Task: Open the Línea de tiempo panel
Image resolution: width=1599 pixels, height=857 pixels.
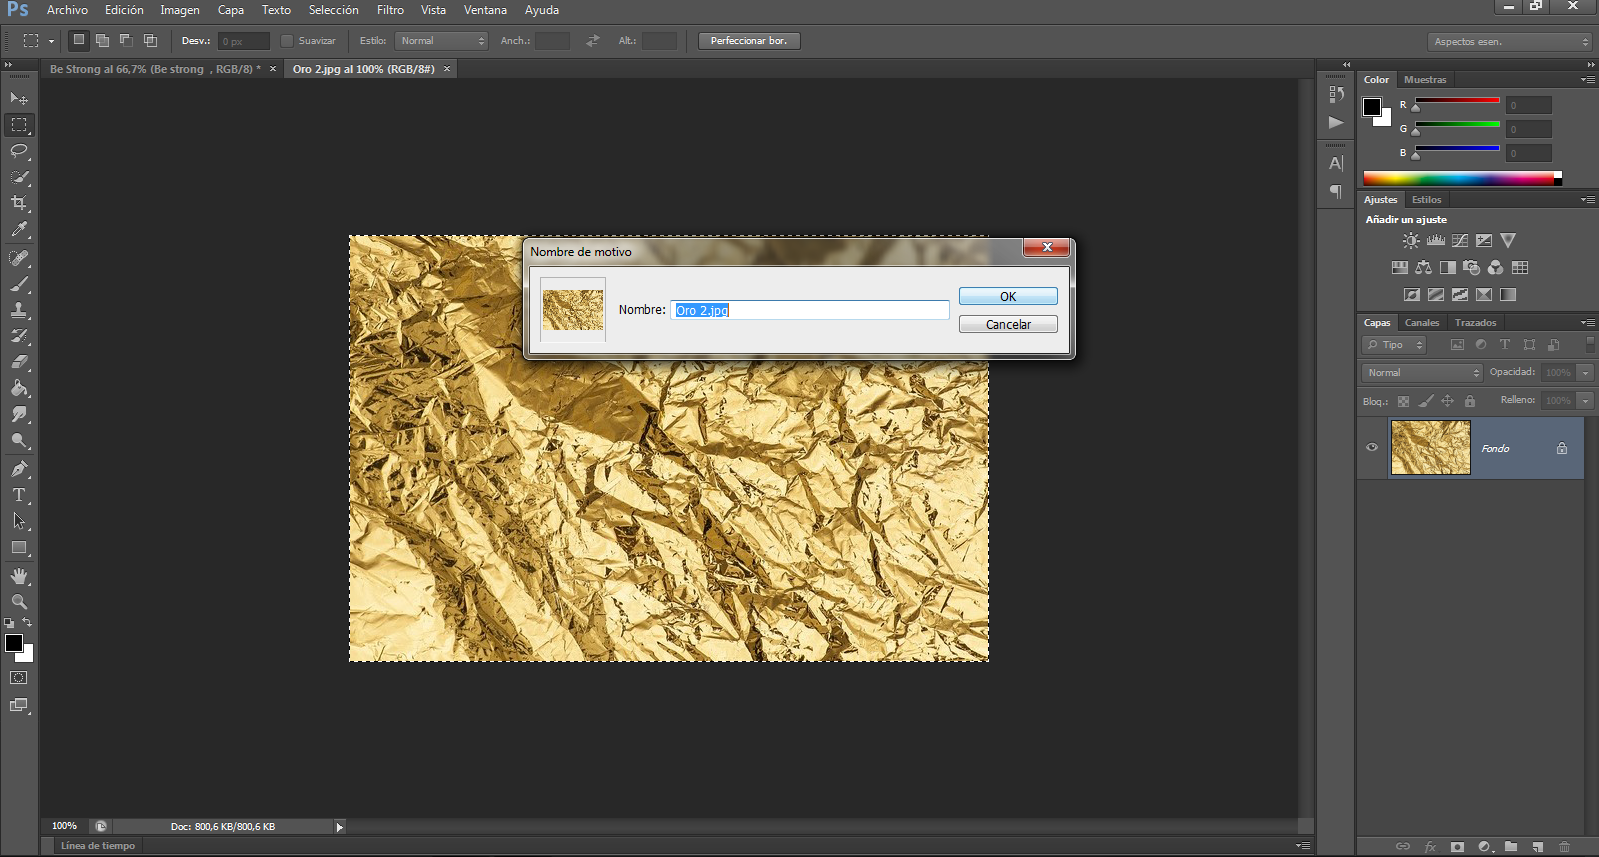Action: [x=98, y=846]
